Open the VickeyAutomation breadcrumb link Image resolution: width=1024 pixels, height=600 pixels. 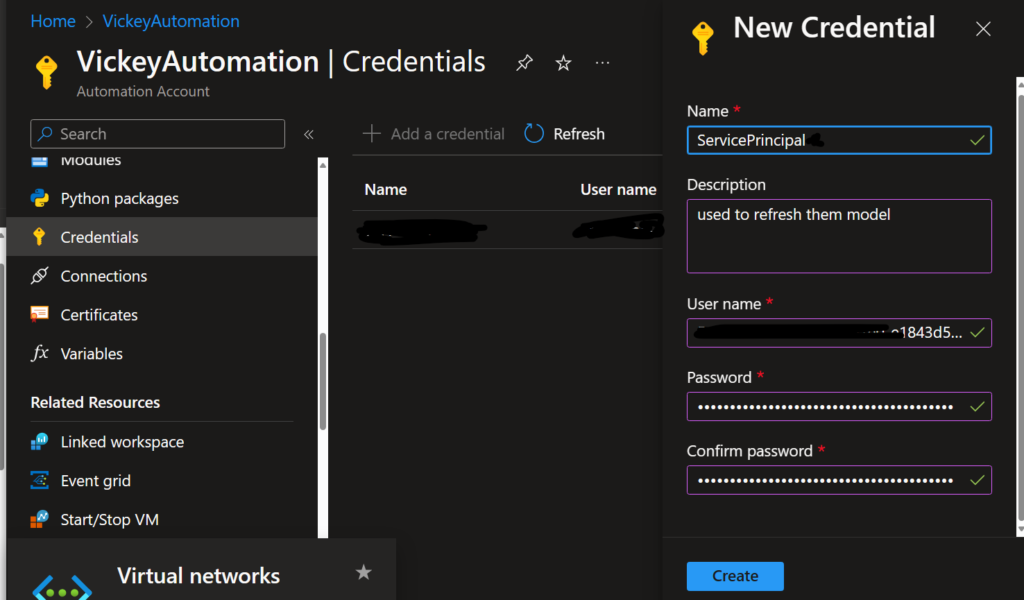(171, 21)
